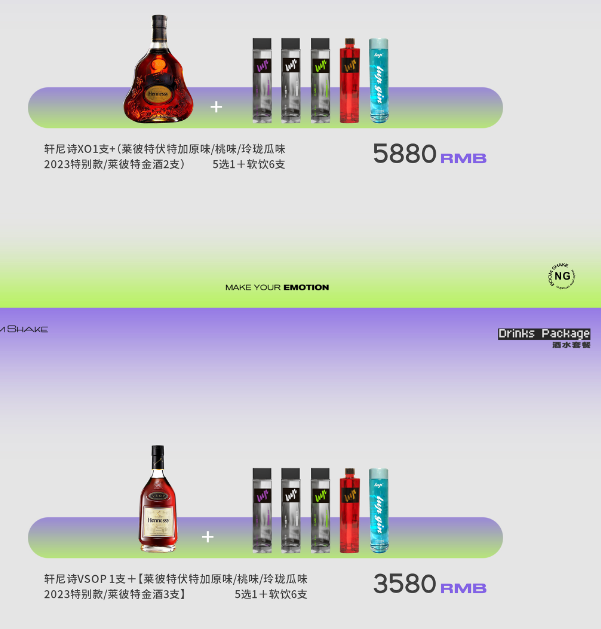Click the Hennessy XO bottle image
This screenshot has width=601, height=629.
[x=158, y=69]
